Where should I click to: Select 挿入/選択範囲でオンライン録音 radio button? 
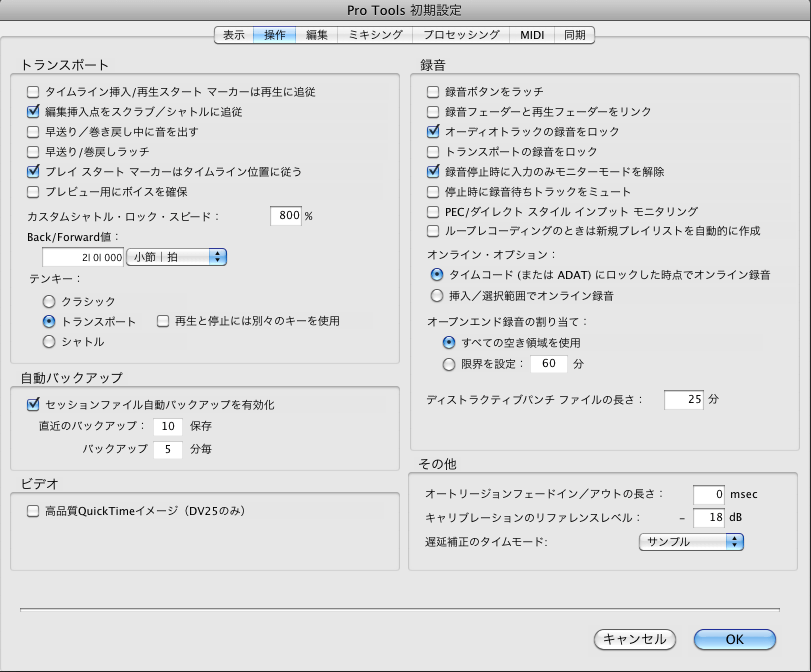point(437,296)
